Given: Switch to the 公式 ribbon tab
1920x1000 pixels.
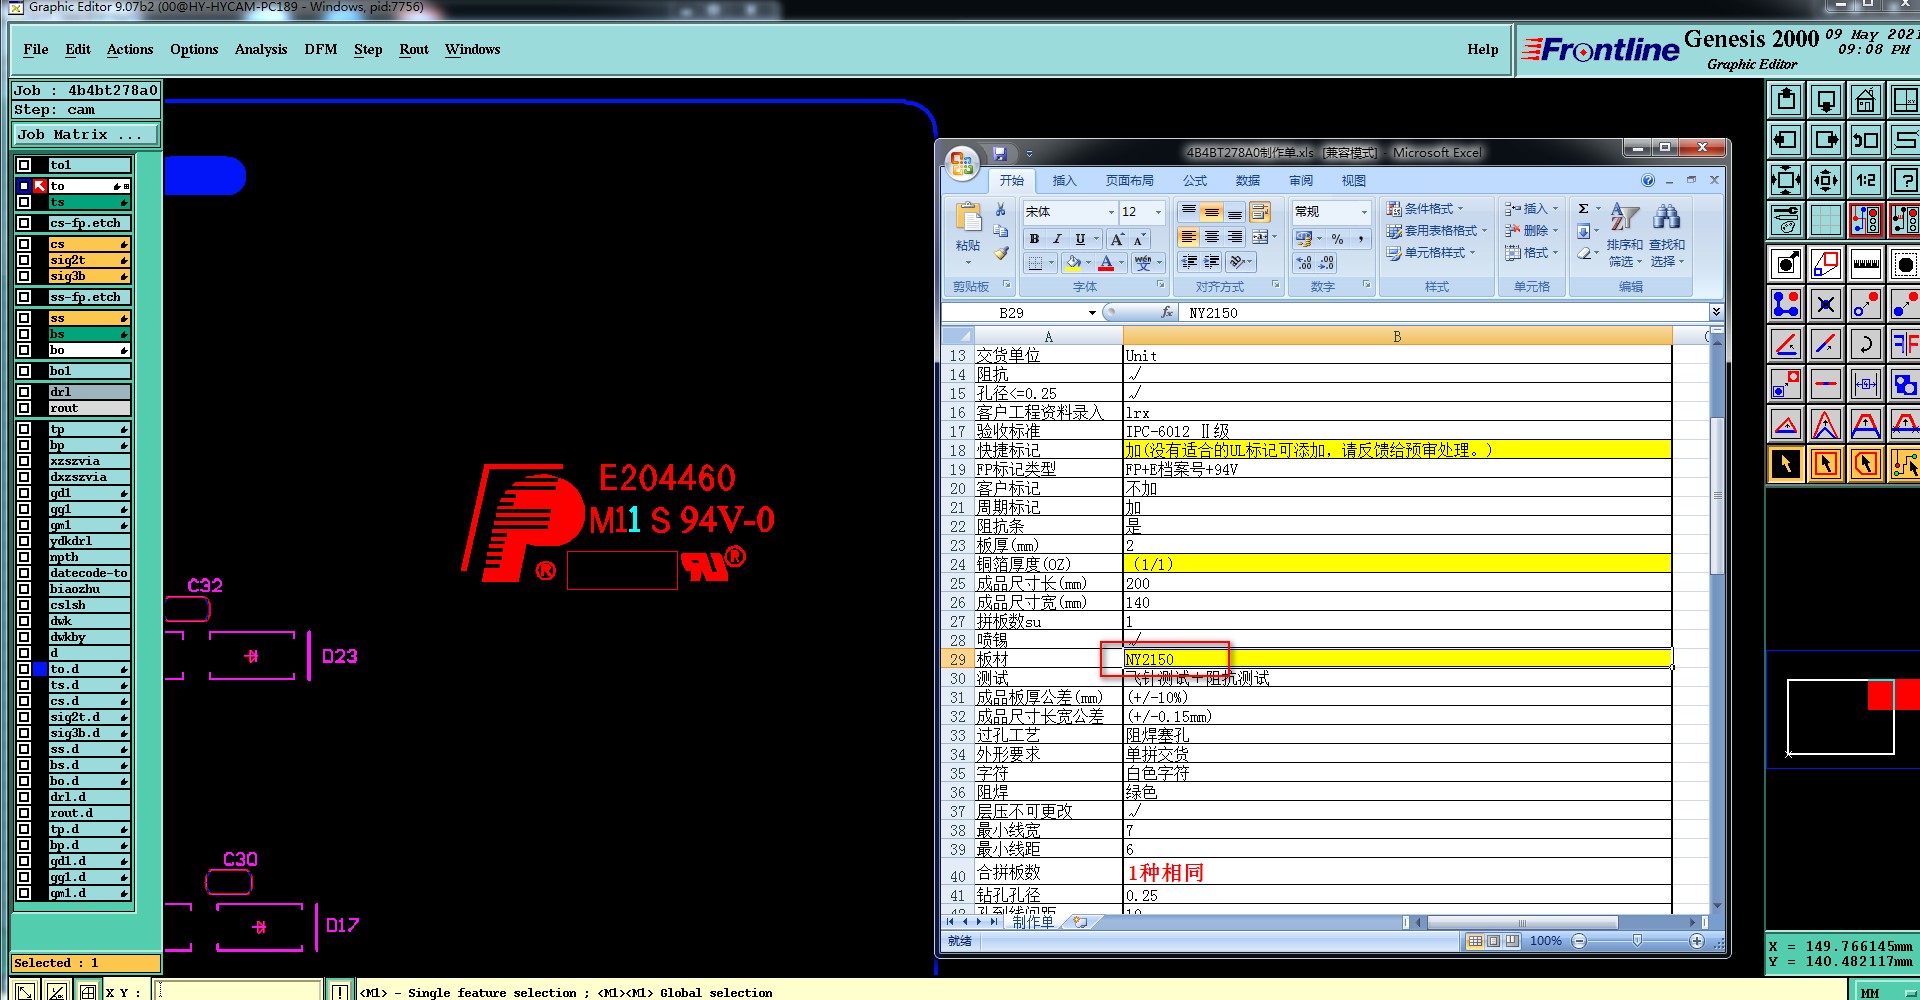Looking at the screenshot, I should (x=1195, y=181).
